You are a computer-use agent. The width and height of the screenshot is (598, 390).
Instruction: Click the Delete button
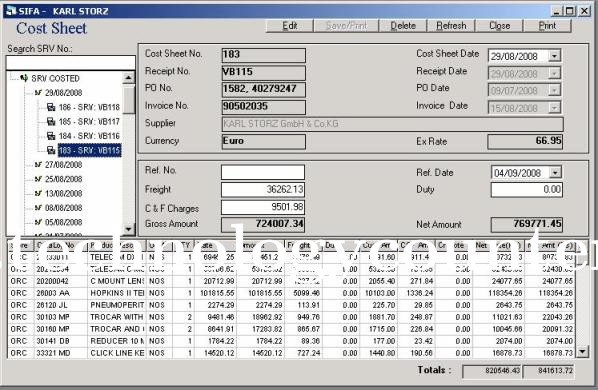coord(403,26)
